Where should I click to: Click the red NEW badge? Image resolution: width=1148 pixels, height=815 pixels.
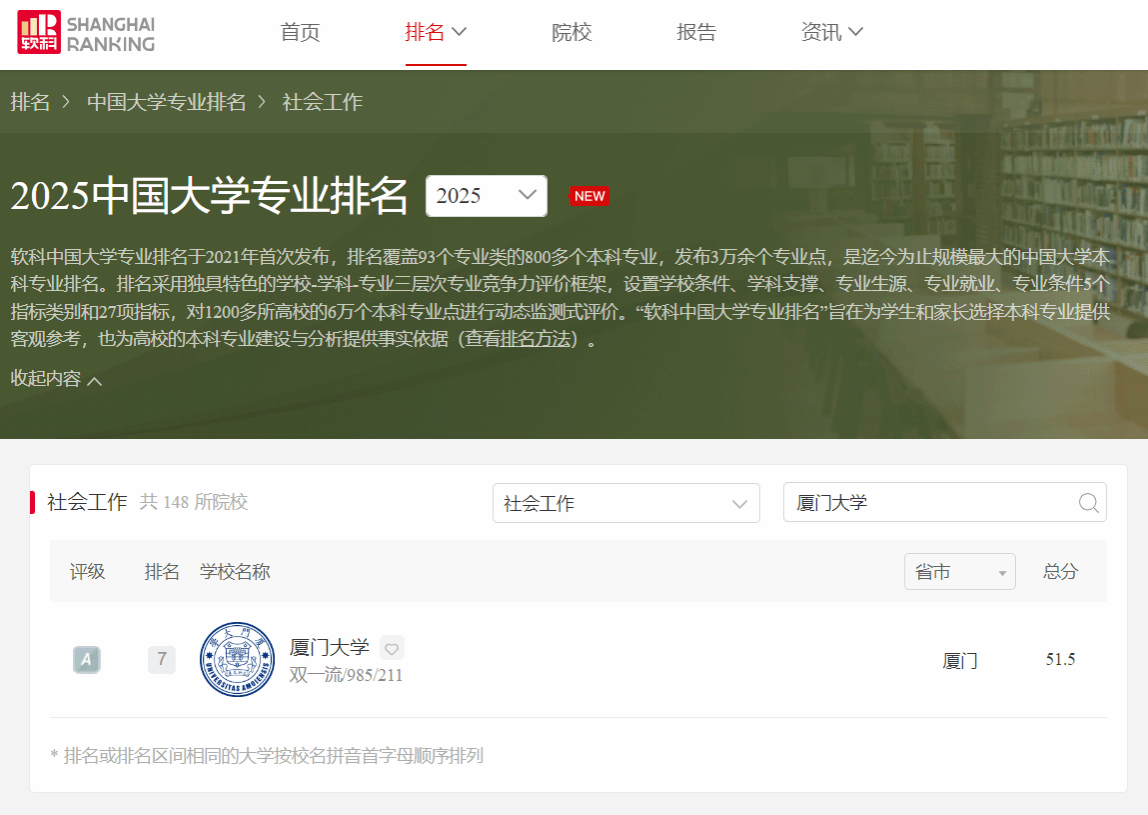click(589, 196)
